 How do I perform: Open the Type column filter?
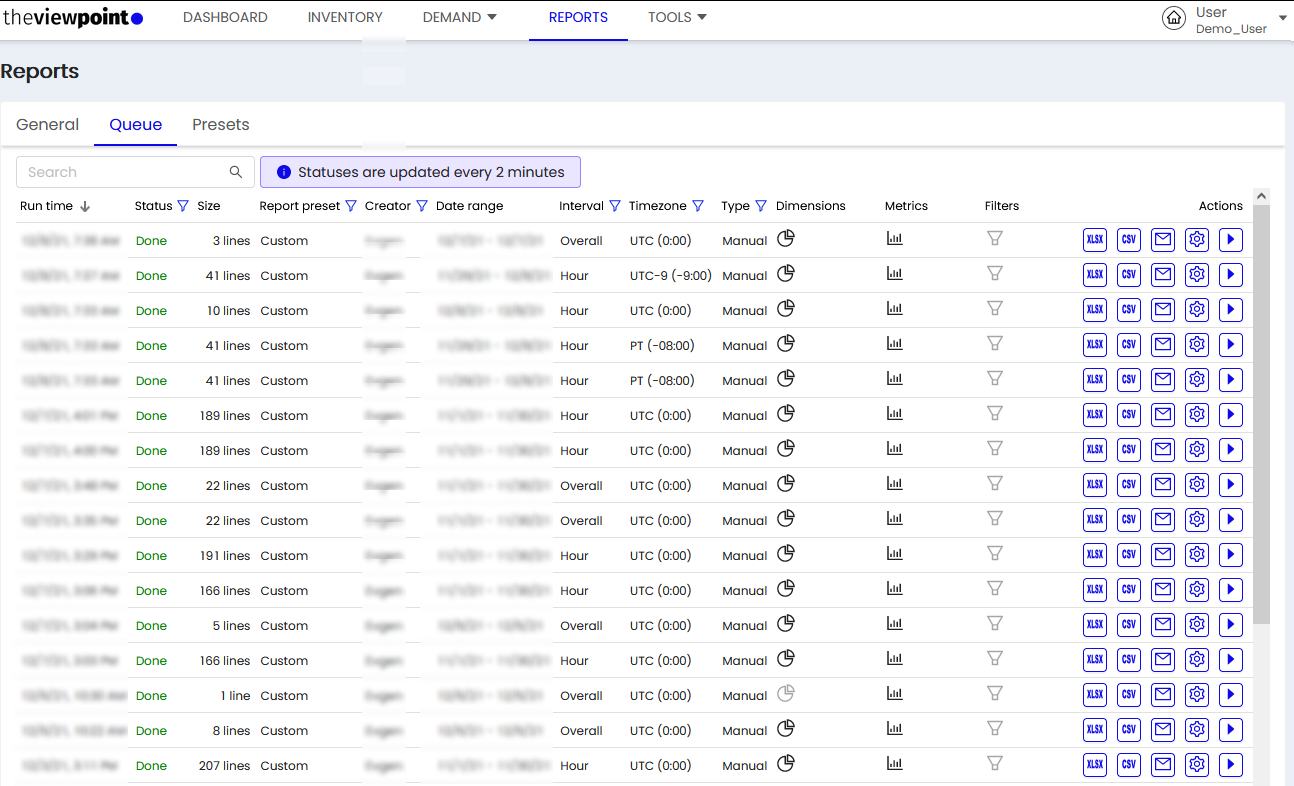coord(761,206)
